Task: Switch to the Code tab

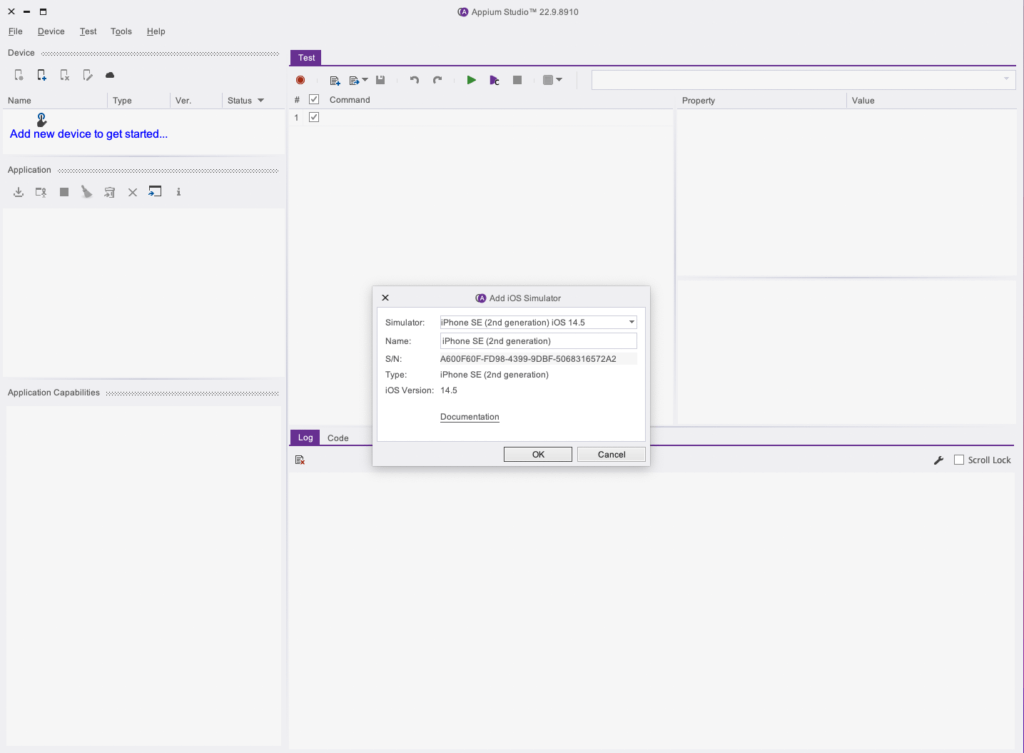Action: 338,438
